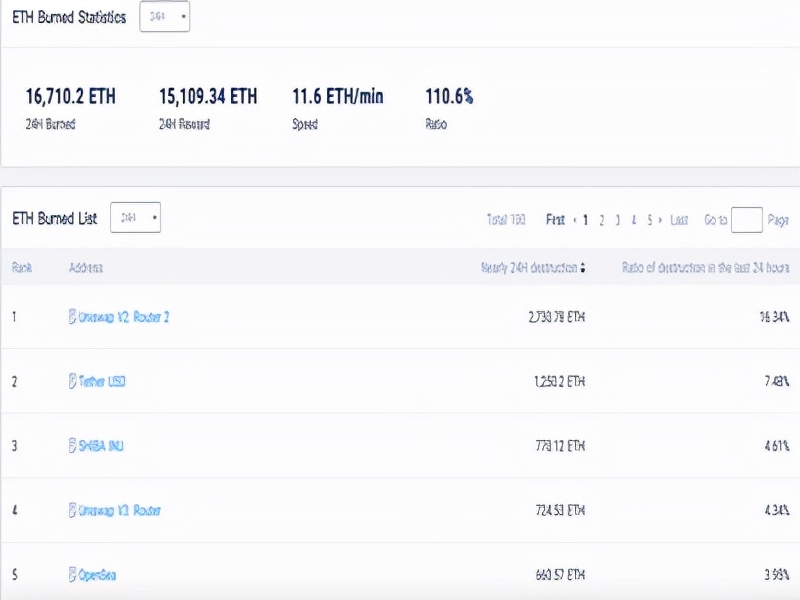Viewport: 800px width, 600px height.
Task: Click contract icon beside Uniswap V2 Router 2
Action: point(72,317)
